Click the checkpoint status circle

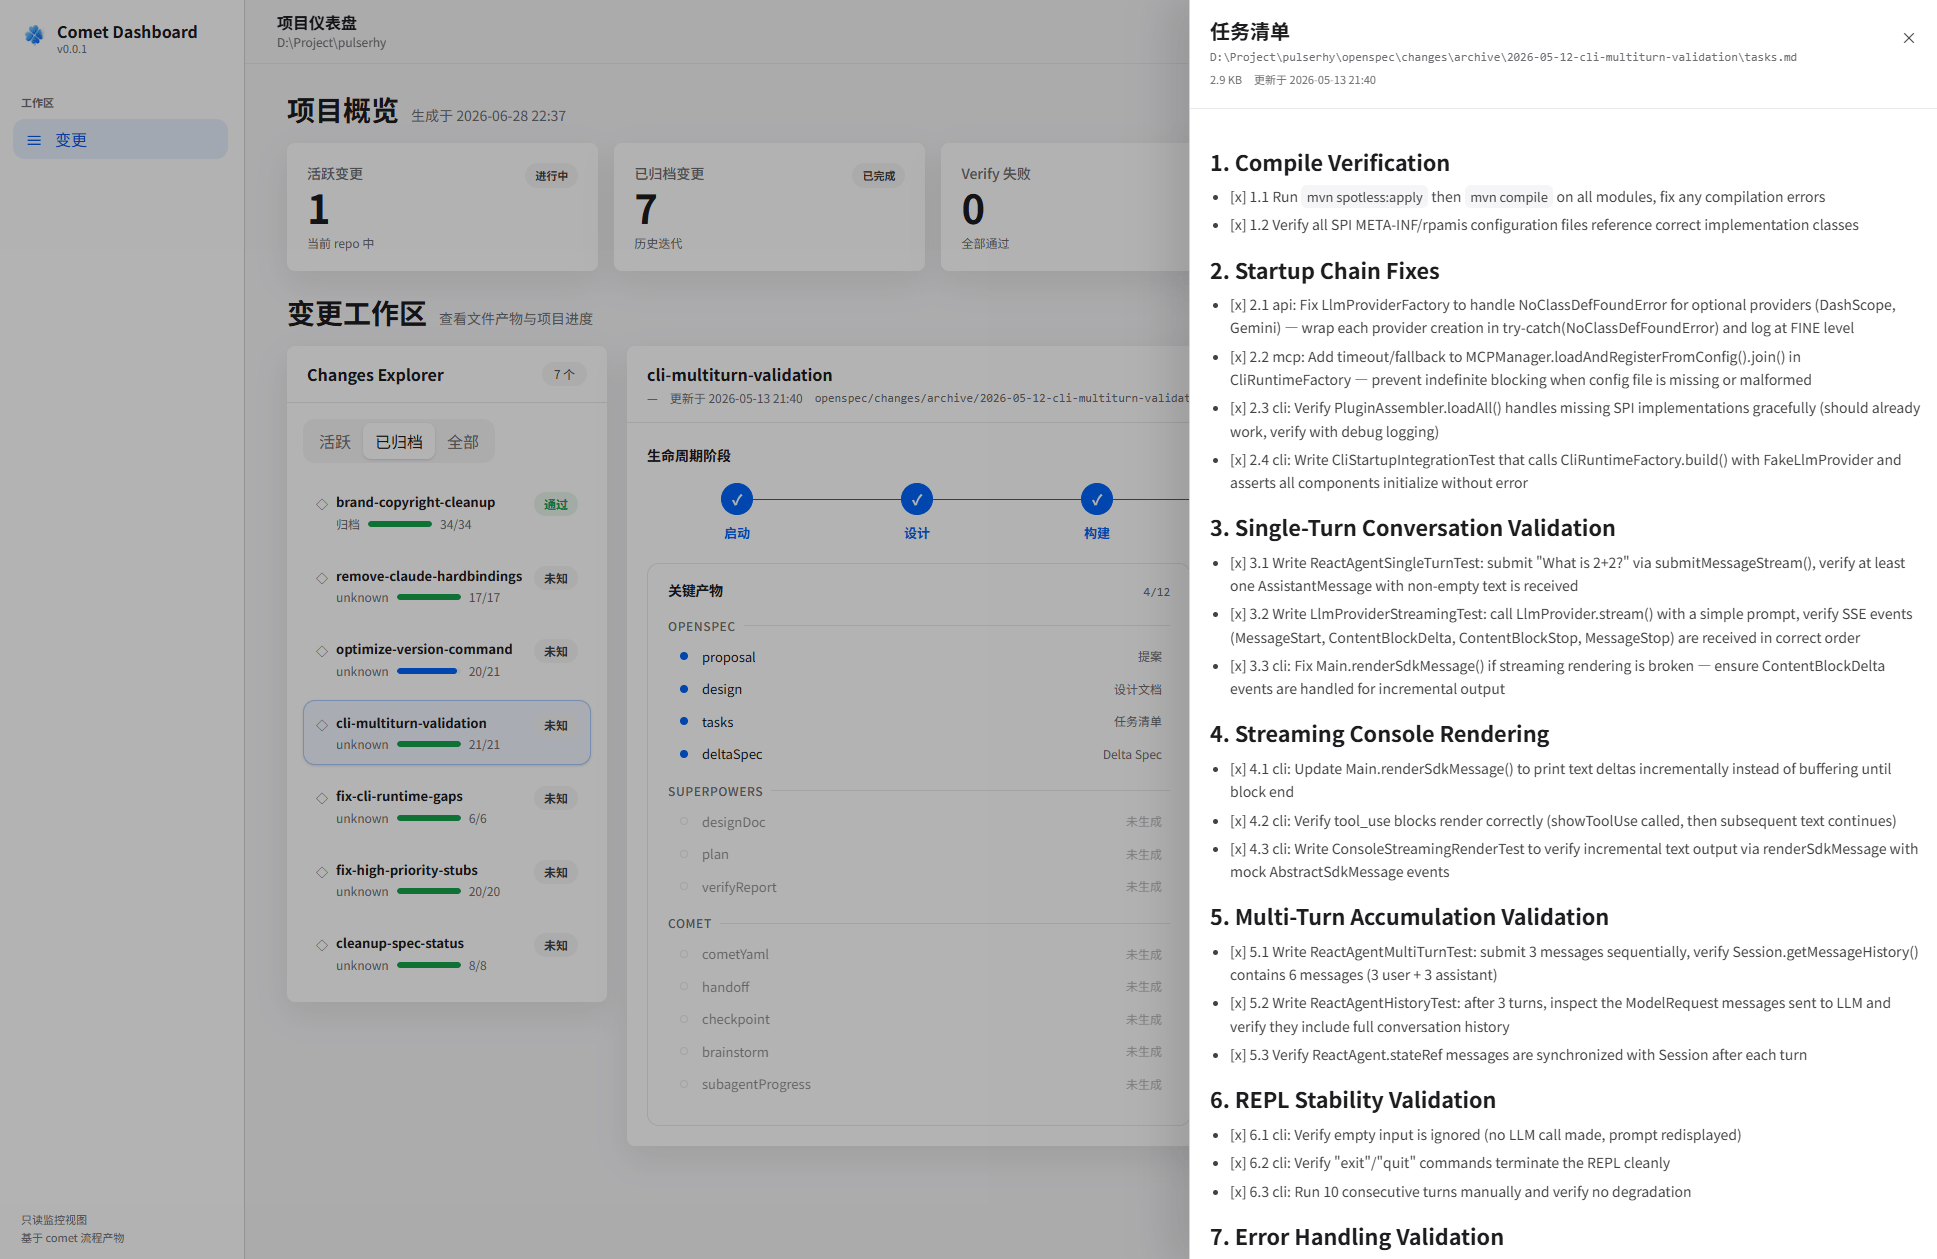(684, 1019)
